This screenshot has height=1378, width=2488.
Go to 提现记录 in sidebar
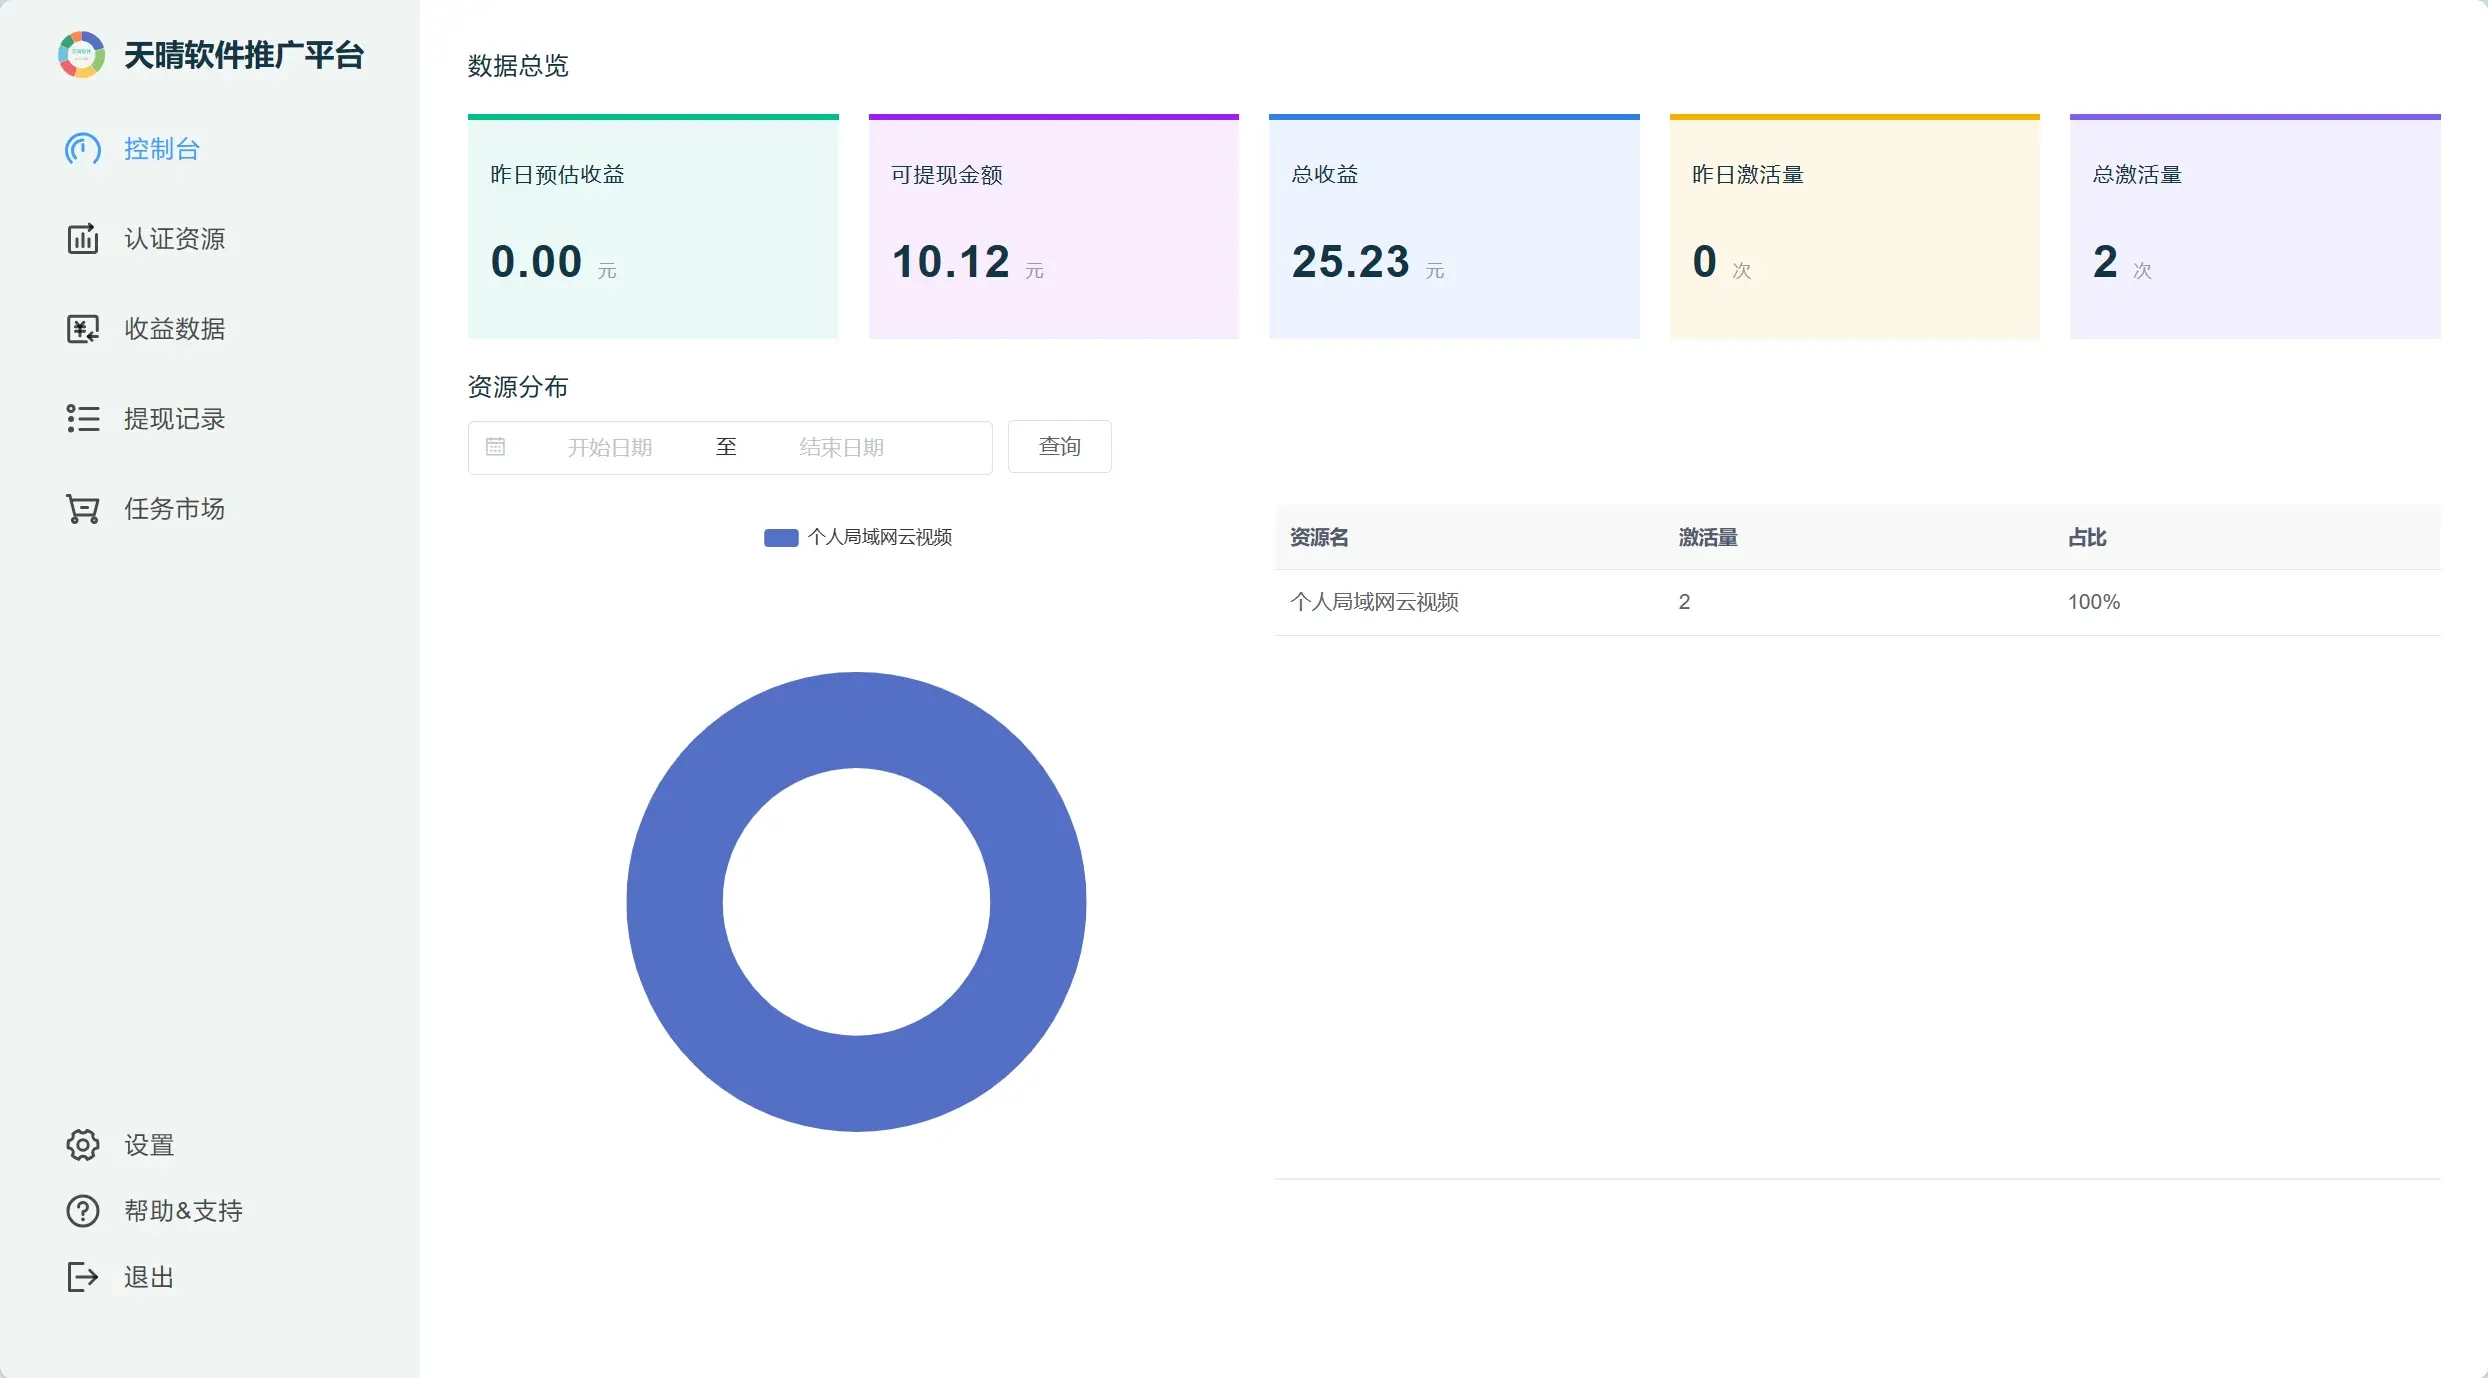[174, 419]
